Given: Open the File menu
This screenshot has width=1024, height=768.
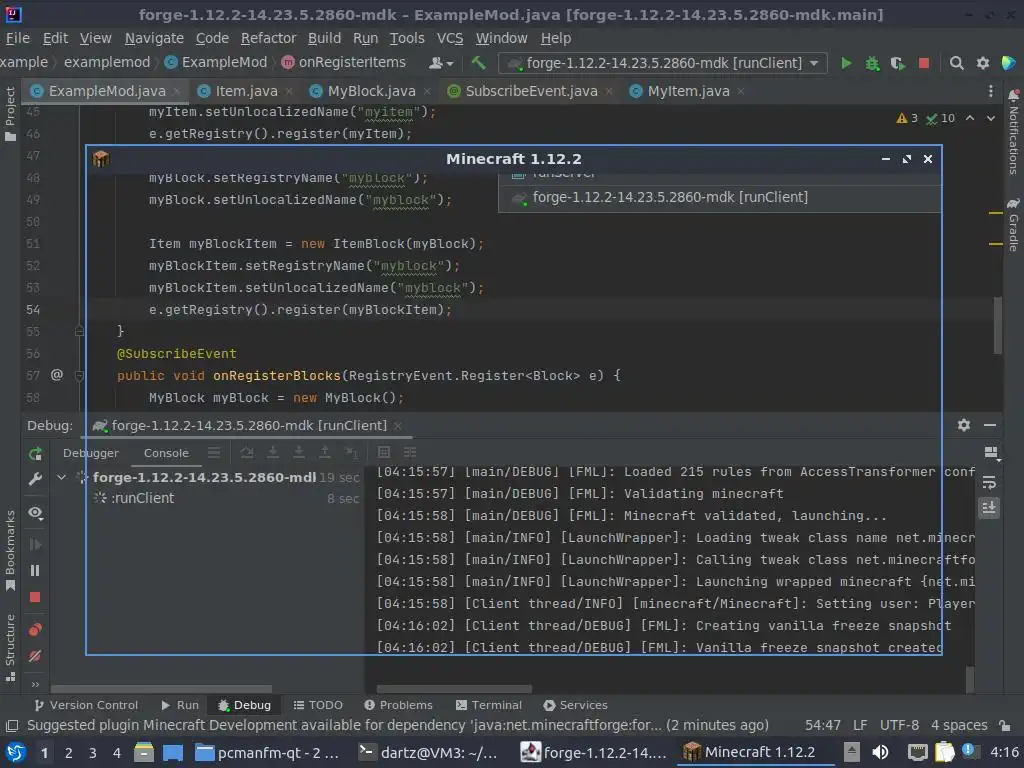Looking at the screenshot, I should pos(18,39).
